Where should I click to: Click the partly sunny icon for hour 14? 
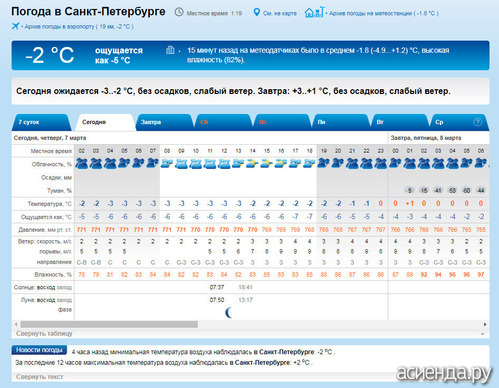[x=253, y=163]
